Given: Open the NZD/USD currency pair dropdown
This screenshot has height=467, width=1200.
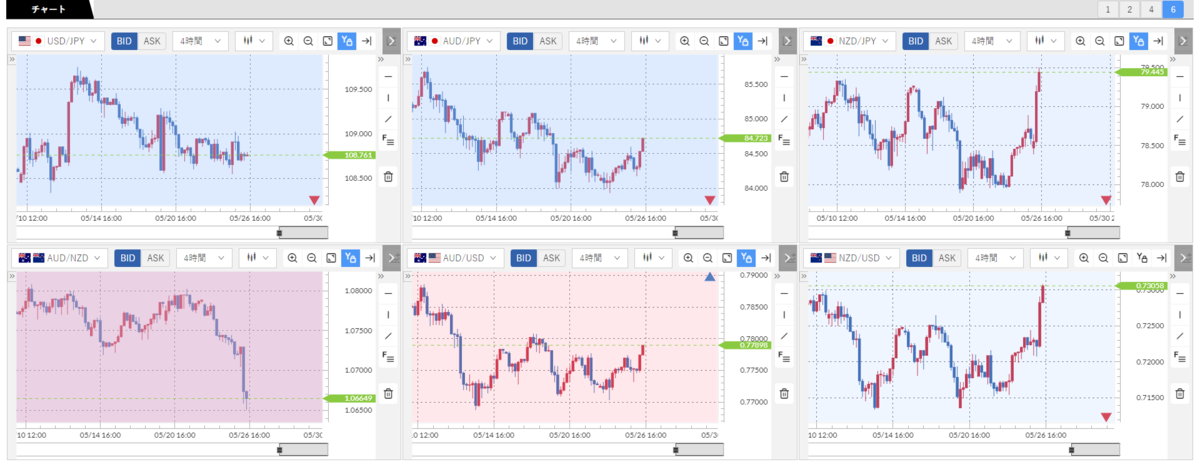Looking at the screenshot, I should coord(851,258).
